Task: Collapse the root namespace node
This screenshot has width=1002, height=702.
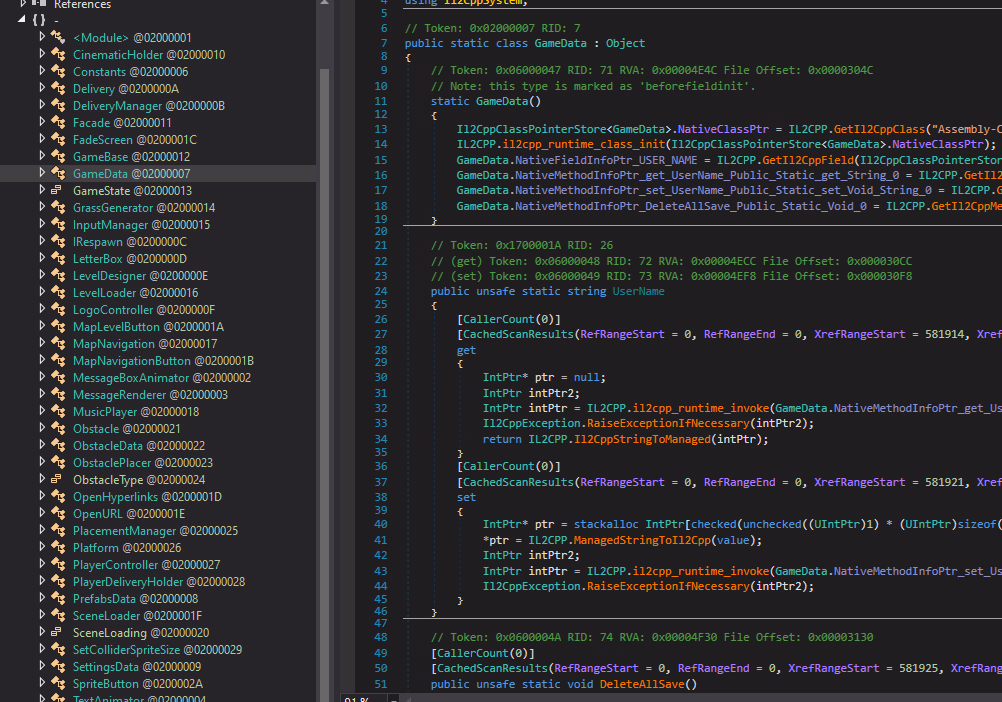Action: click(x=22, y=20)
